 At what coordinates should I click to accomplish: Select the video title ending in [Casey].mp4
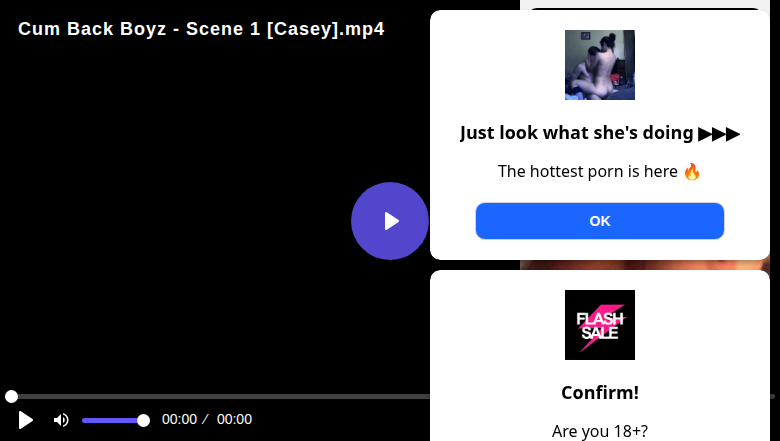pos(201,29)
